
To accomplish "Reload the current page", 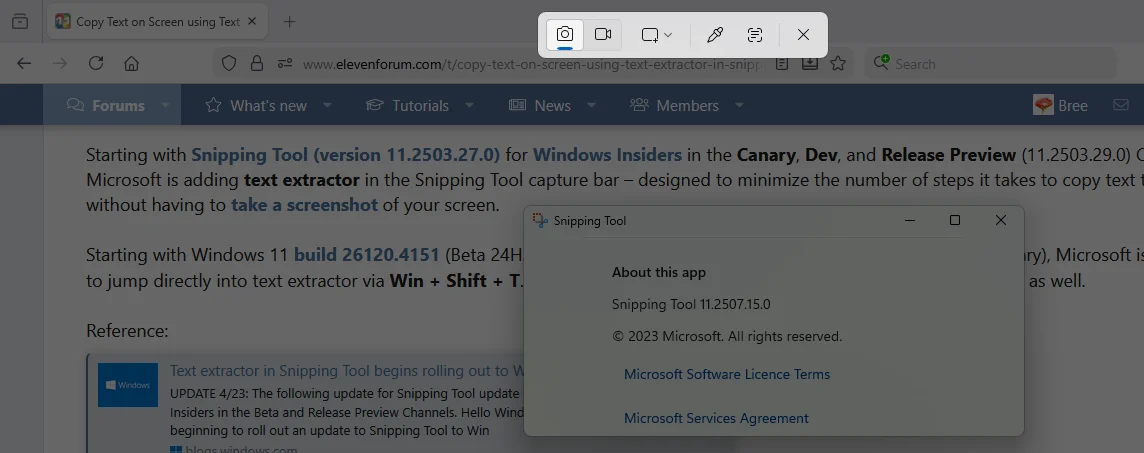I will tap(96, 63).
